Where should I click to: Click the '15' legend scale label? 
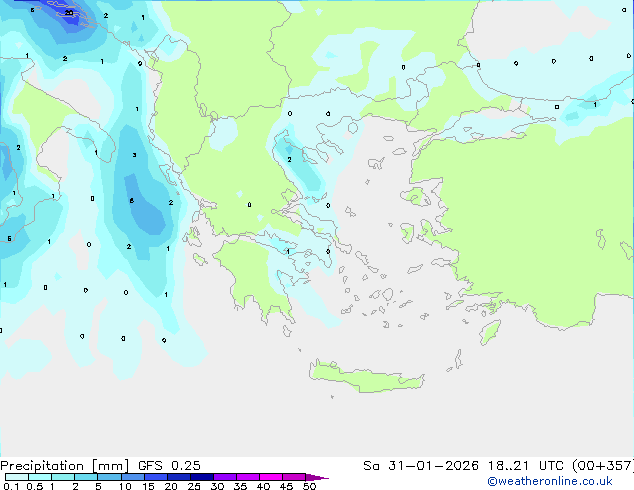pos(148,486)
